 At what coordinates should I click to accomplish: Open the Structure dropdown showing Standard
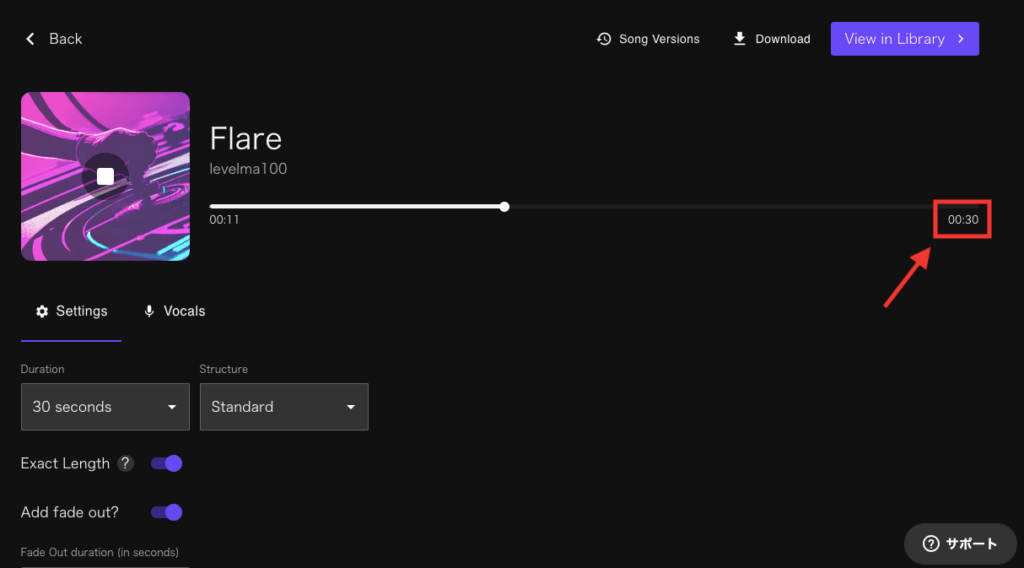(x=284, y=407)
